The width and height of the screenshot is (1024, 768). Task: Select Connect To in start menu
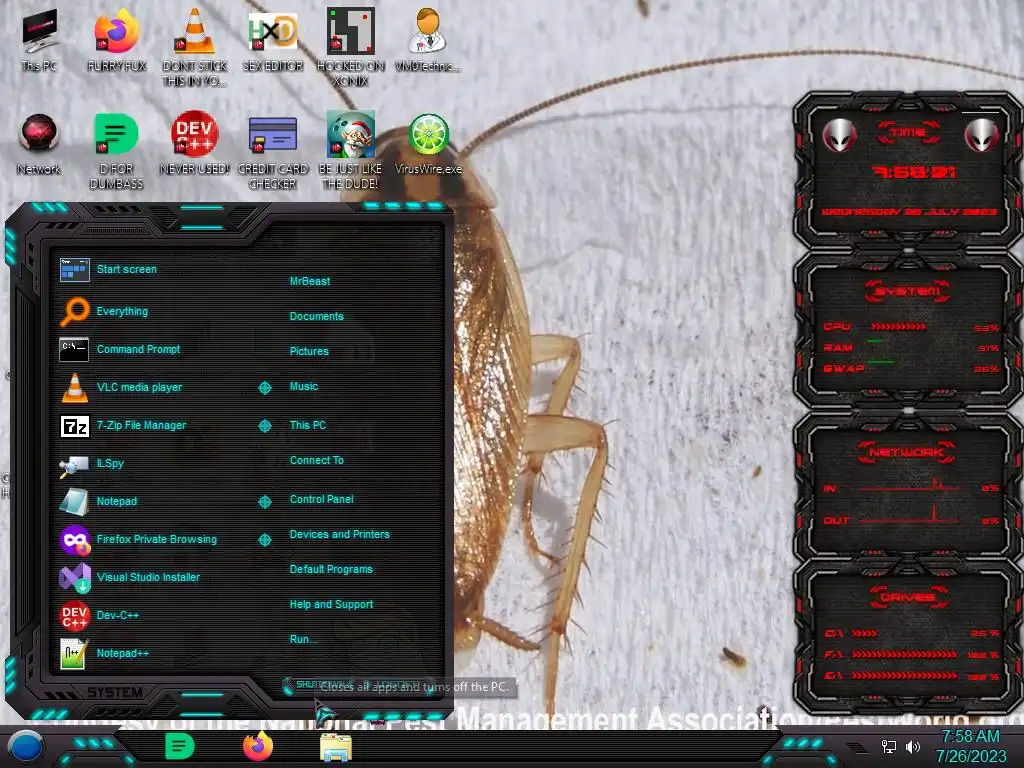(317, 460)
